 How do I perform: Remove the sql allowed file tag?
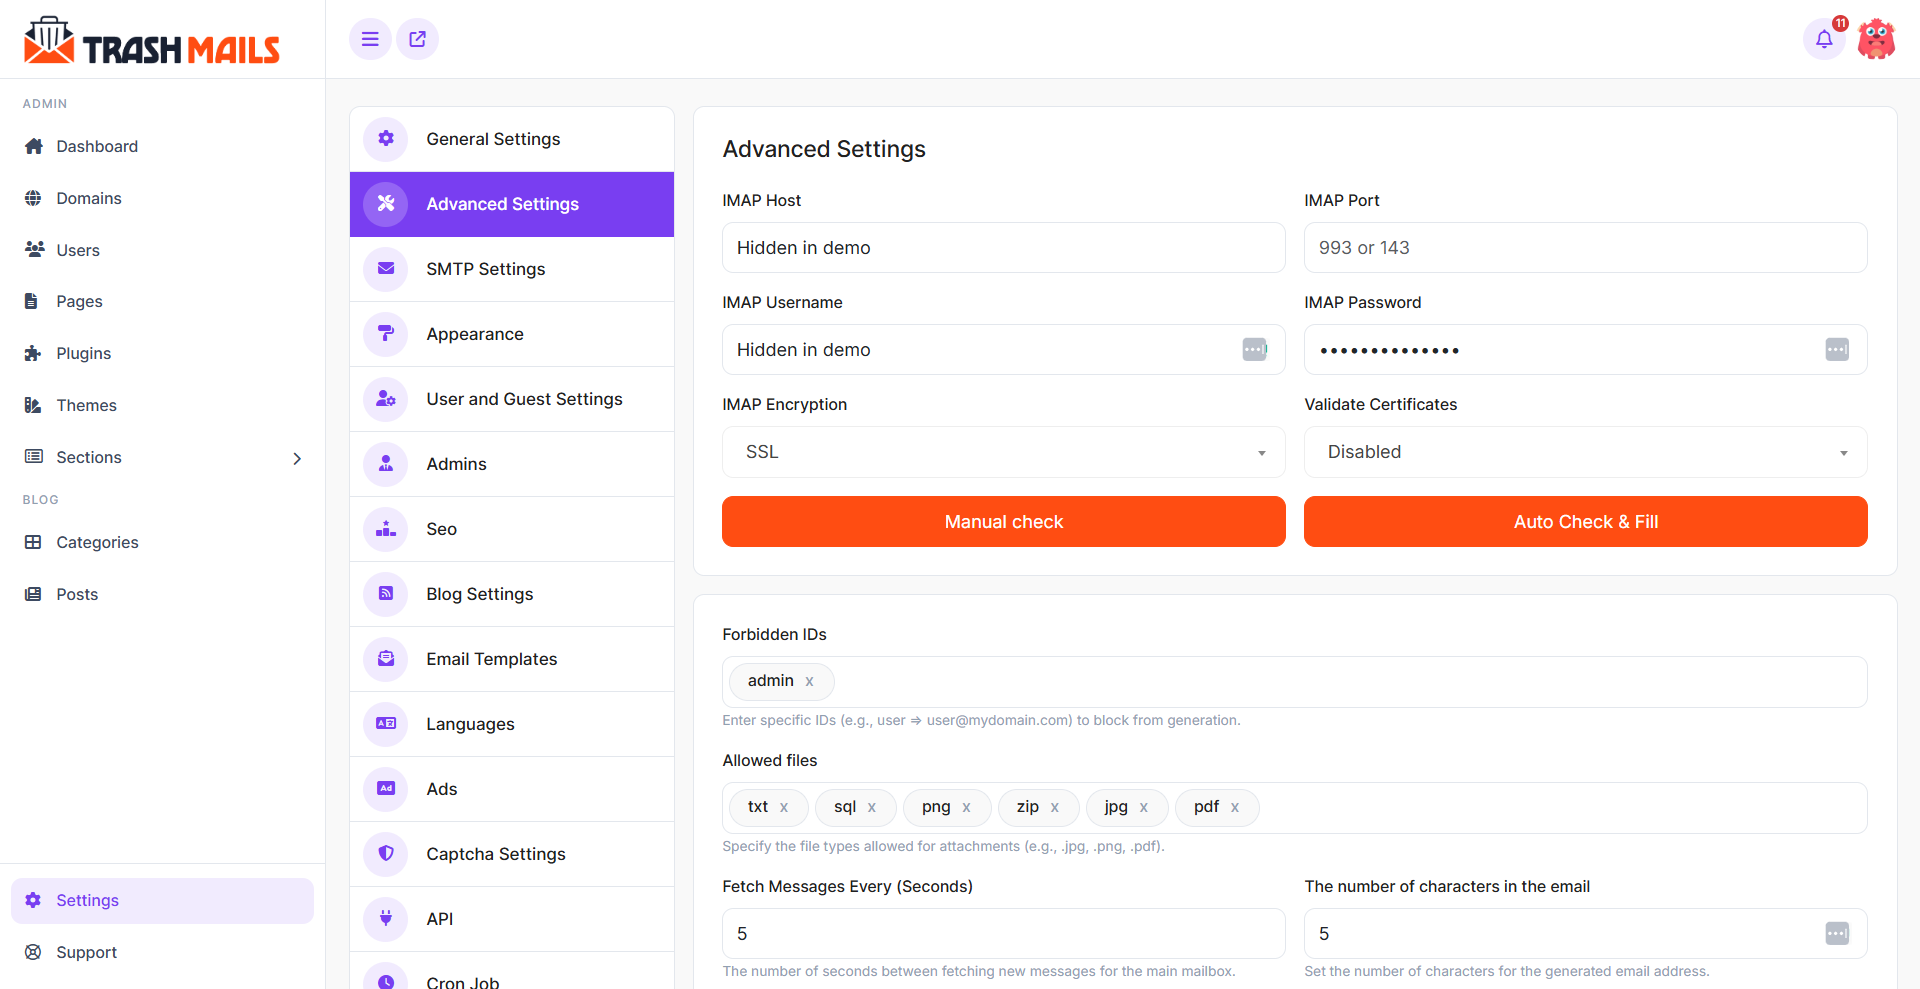point(872,808)
